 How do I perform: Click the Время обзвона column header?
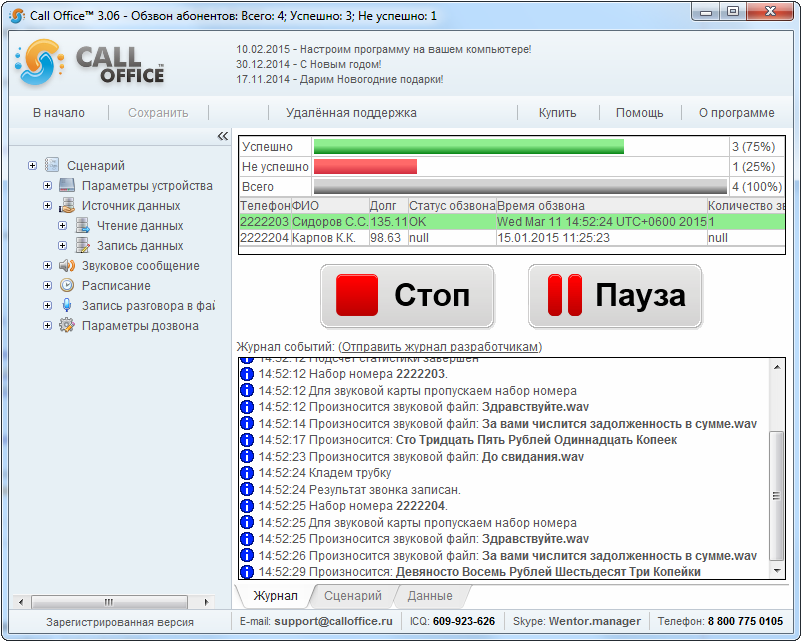tap(602, 206)
